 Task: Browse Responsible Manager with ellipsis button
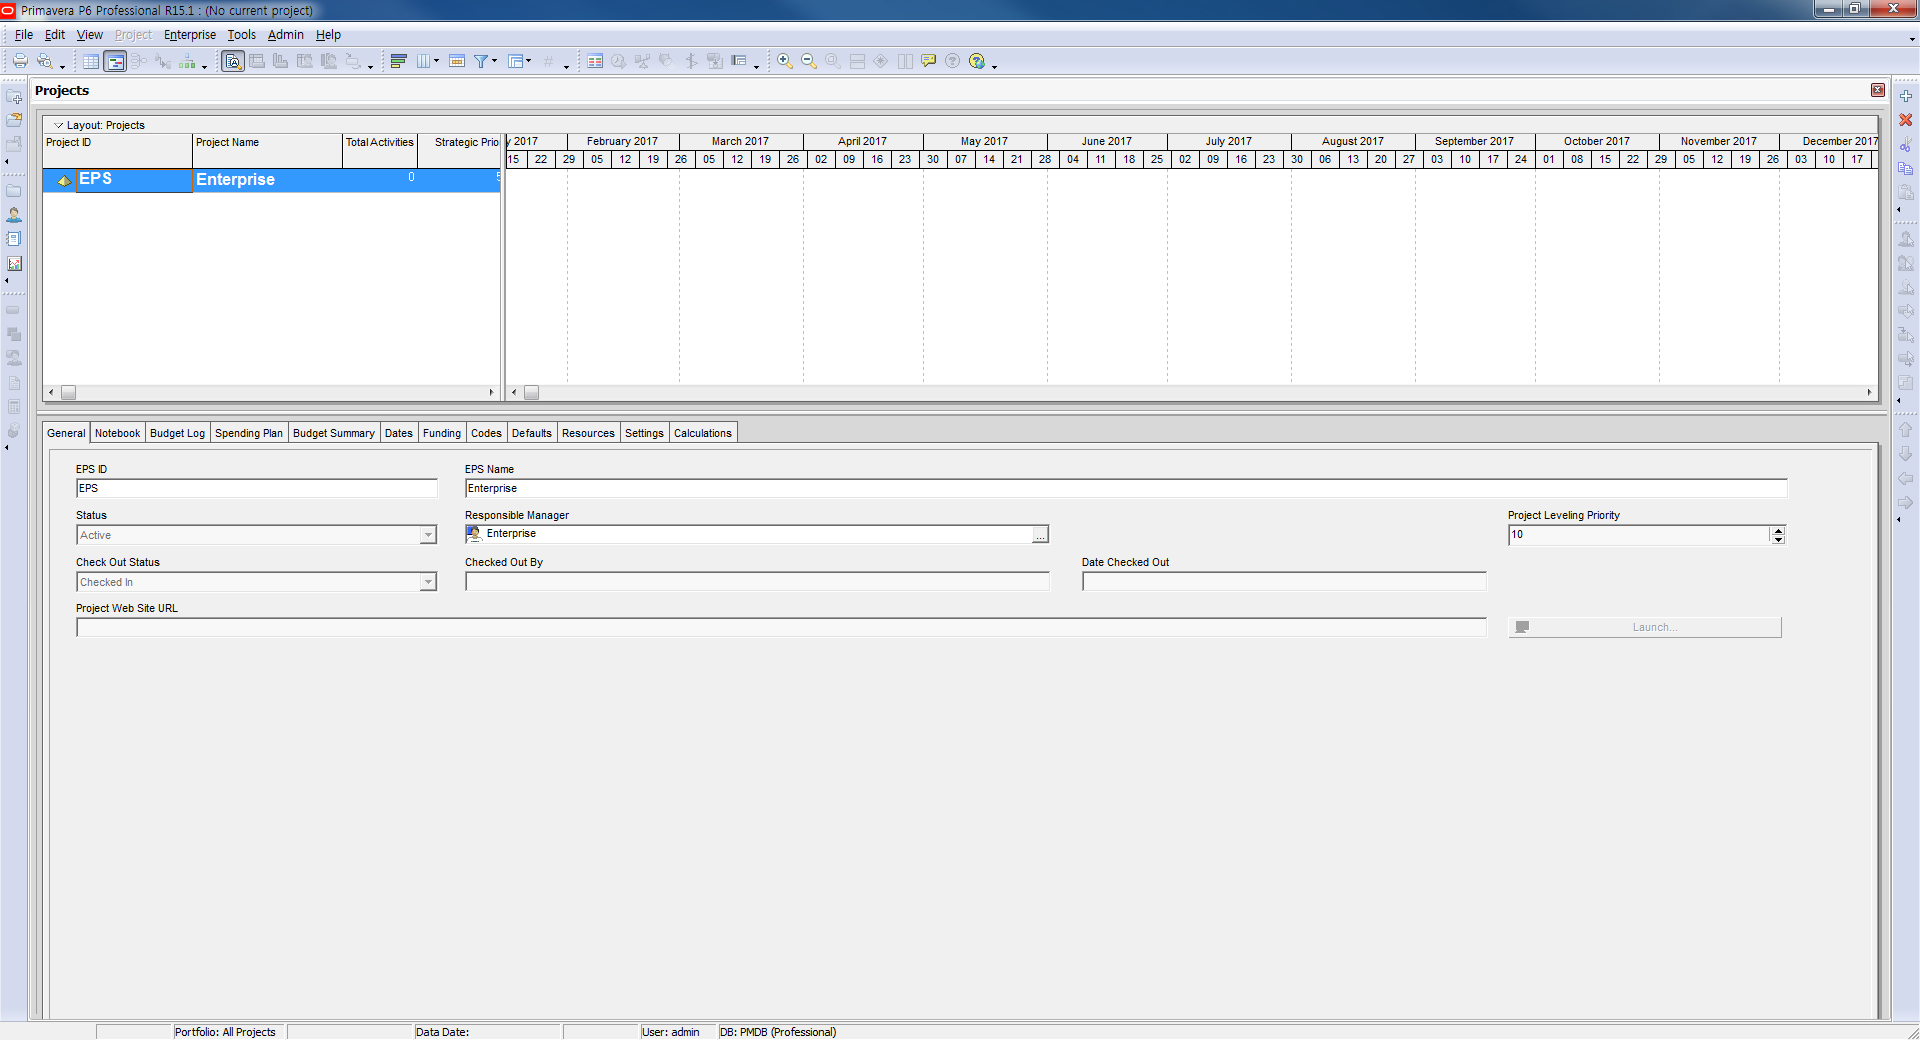(x=1040, y=535)
